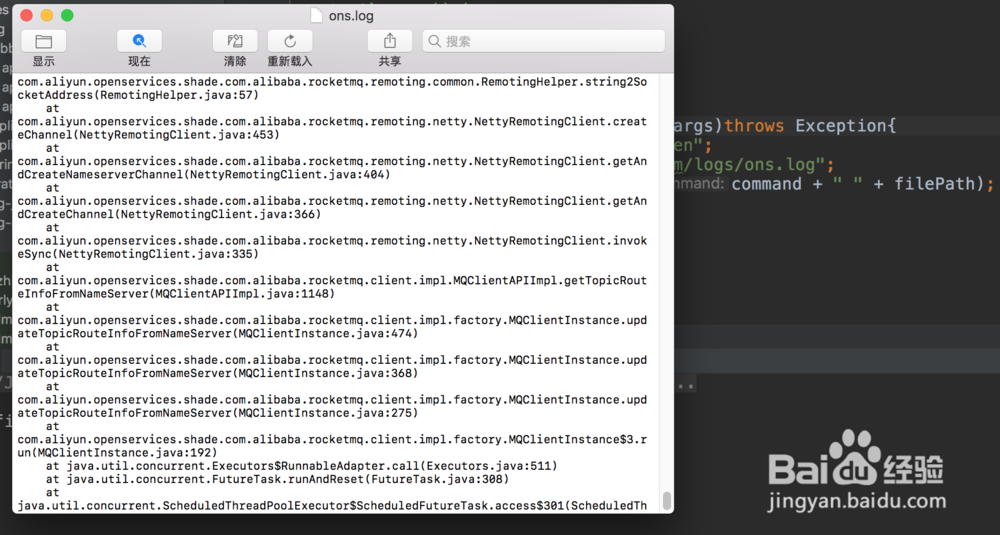Viewport: 1000px width, 535px height.
Task: Click the line containing MQClientInstance.java:368
Action: pos(217,373)
